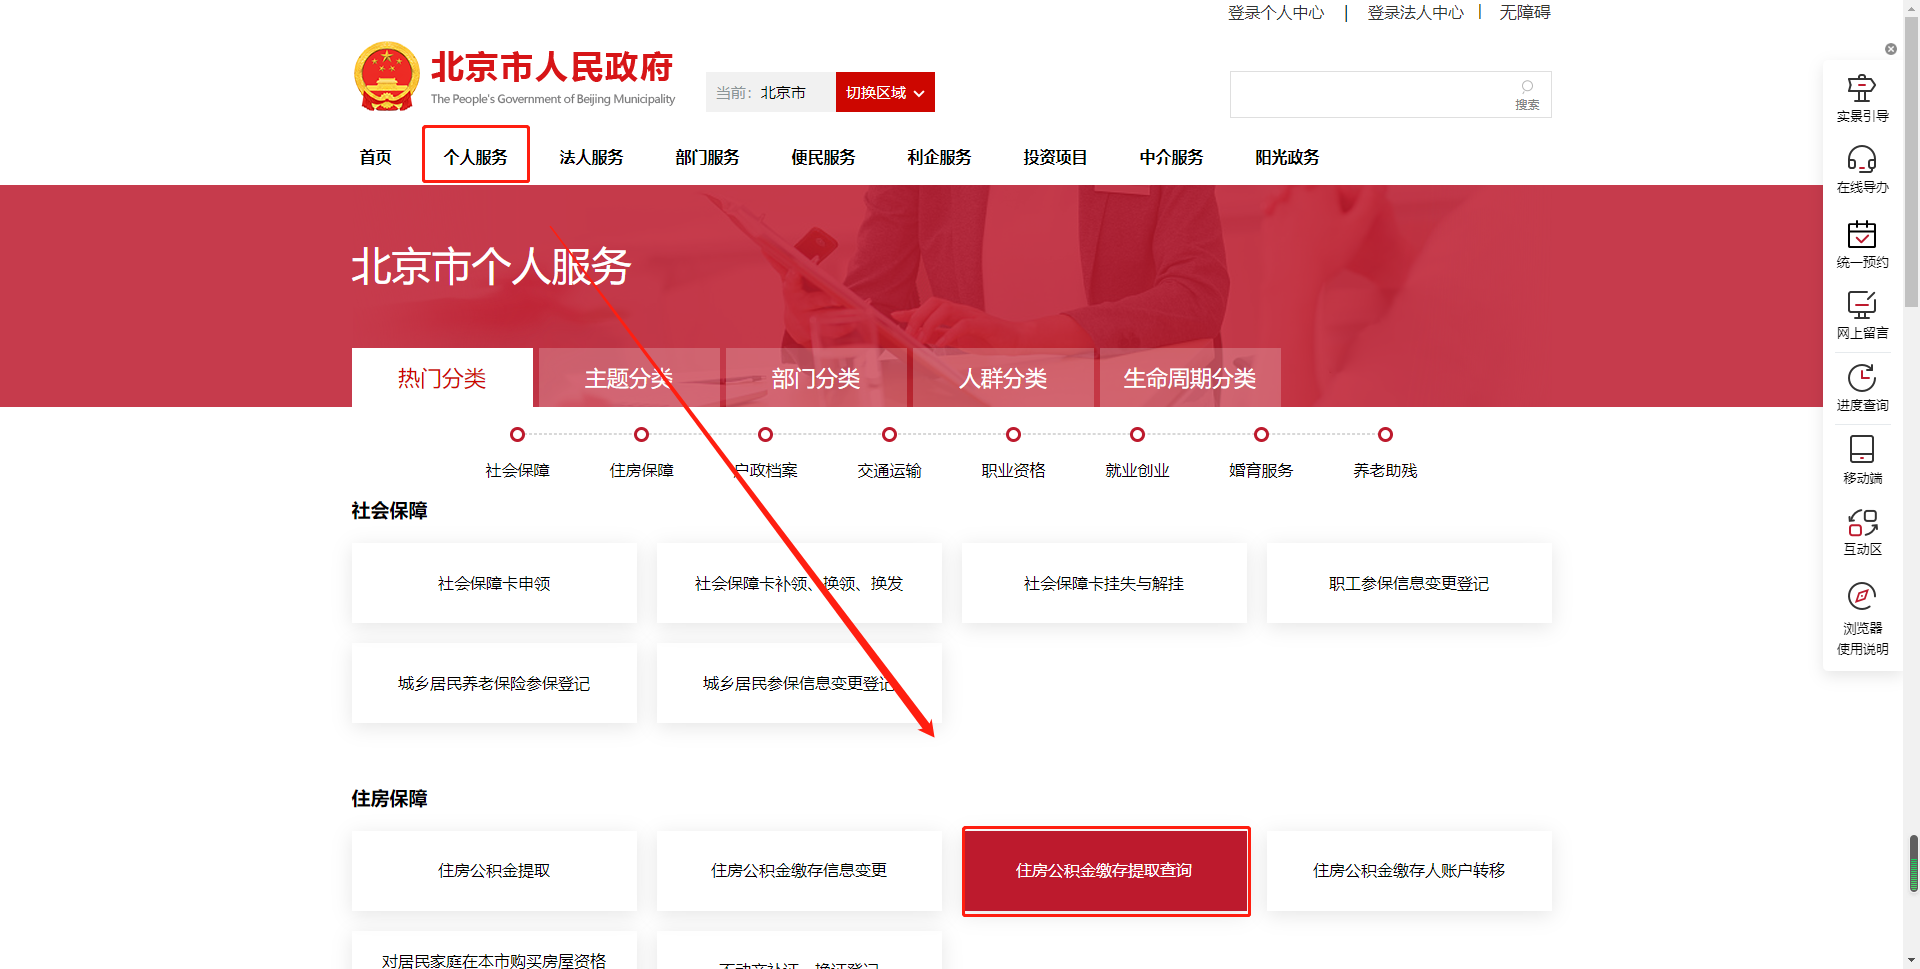Screen dimensions: 1920x969
Task: Open 利企服务 navigation item
Action: [939, 157]
